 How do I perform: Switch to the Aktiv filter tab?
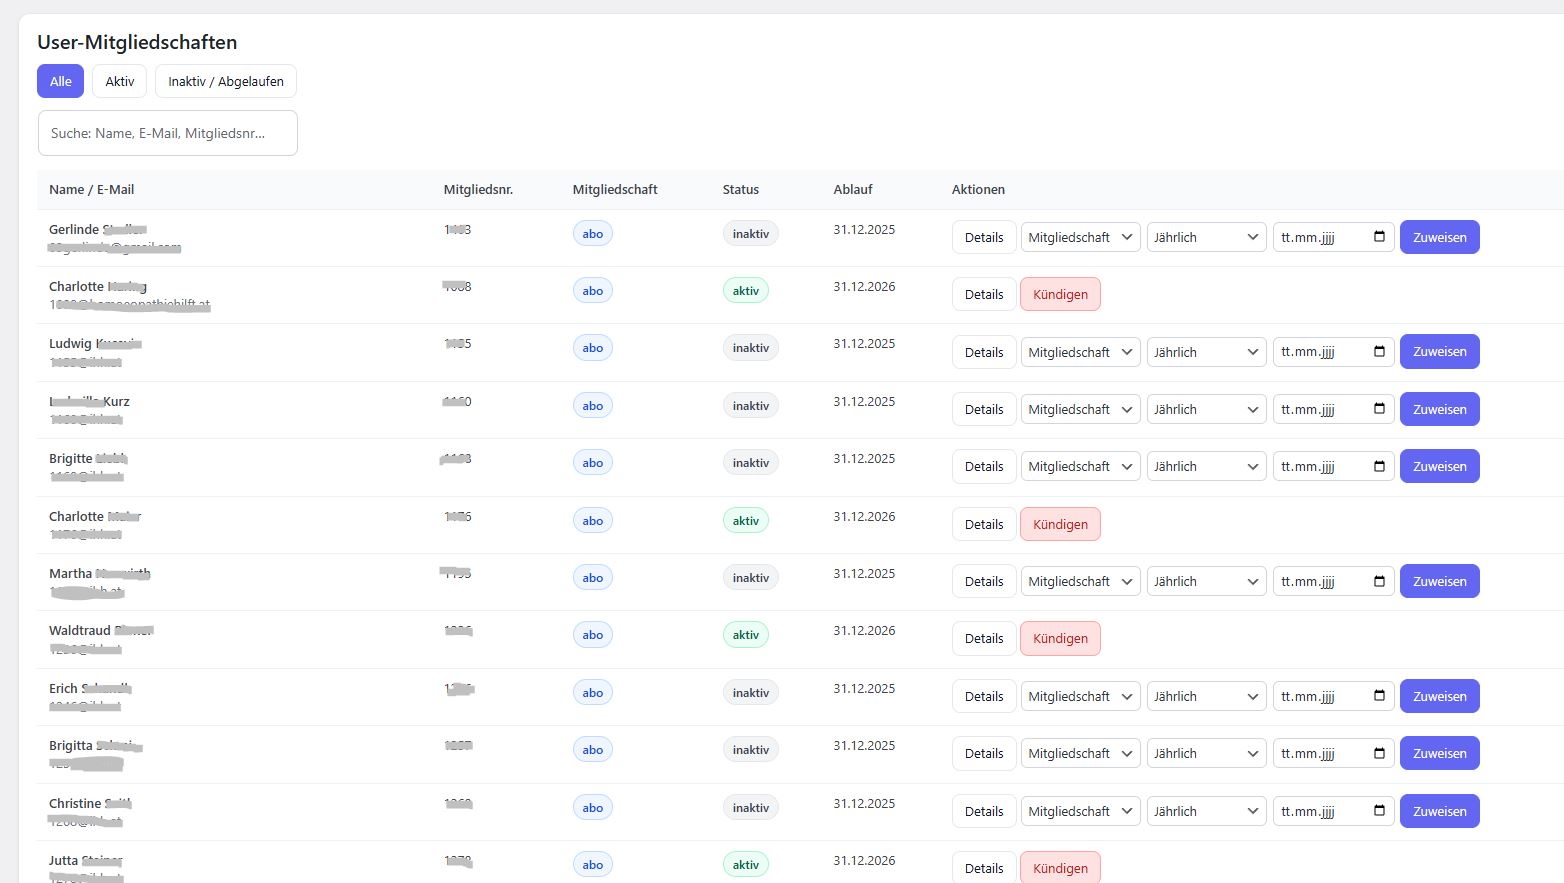pyautogui.click(x=120, y=81)
